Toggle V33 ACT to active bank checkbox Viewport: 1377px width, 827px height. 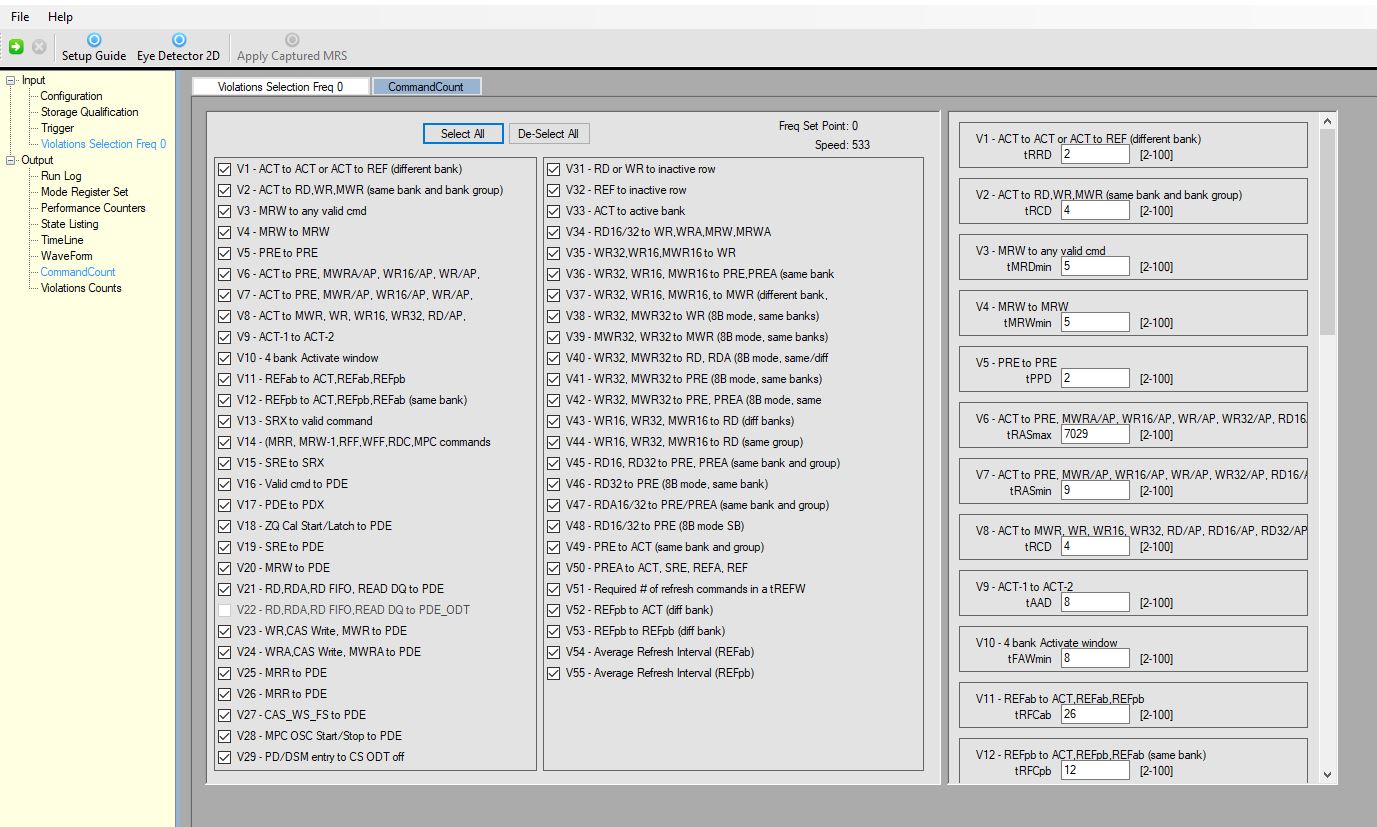pos(553,211)
